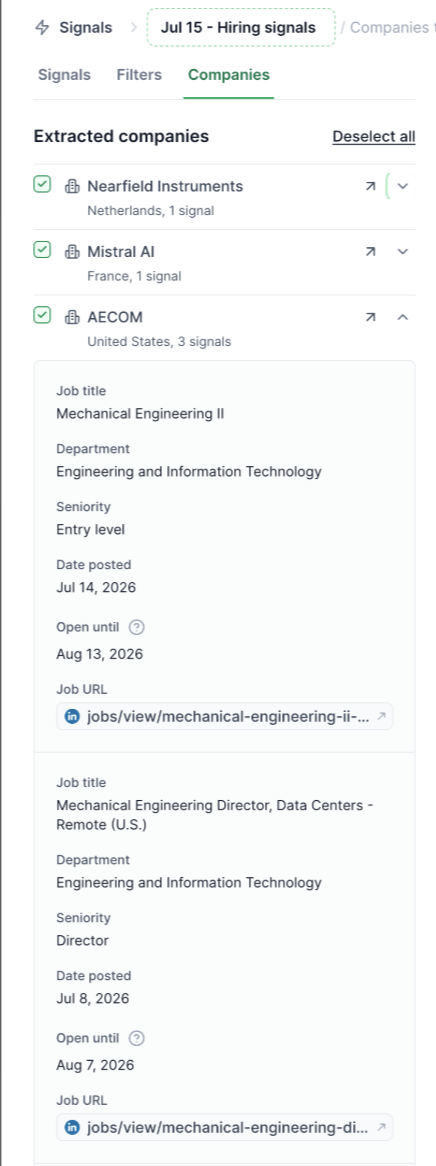Switch to the Signals tab
This screenshot has height=1166, width=436.
click(64, 74)
